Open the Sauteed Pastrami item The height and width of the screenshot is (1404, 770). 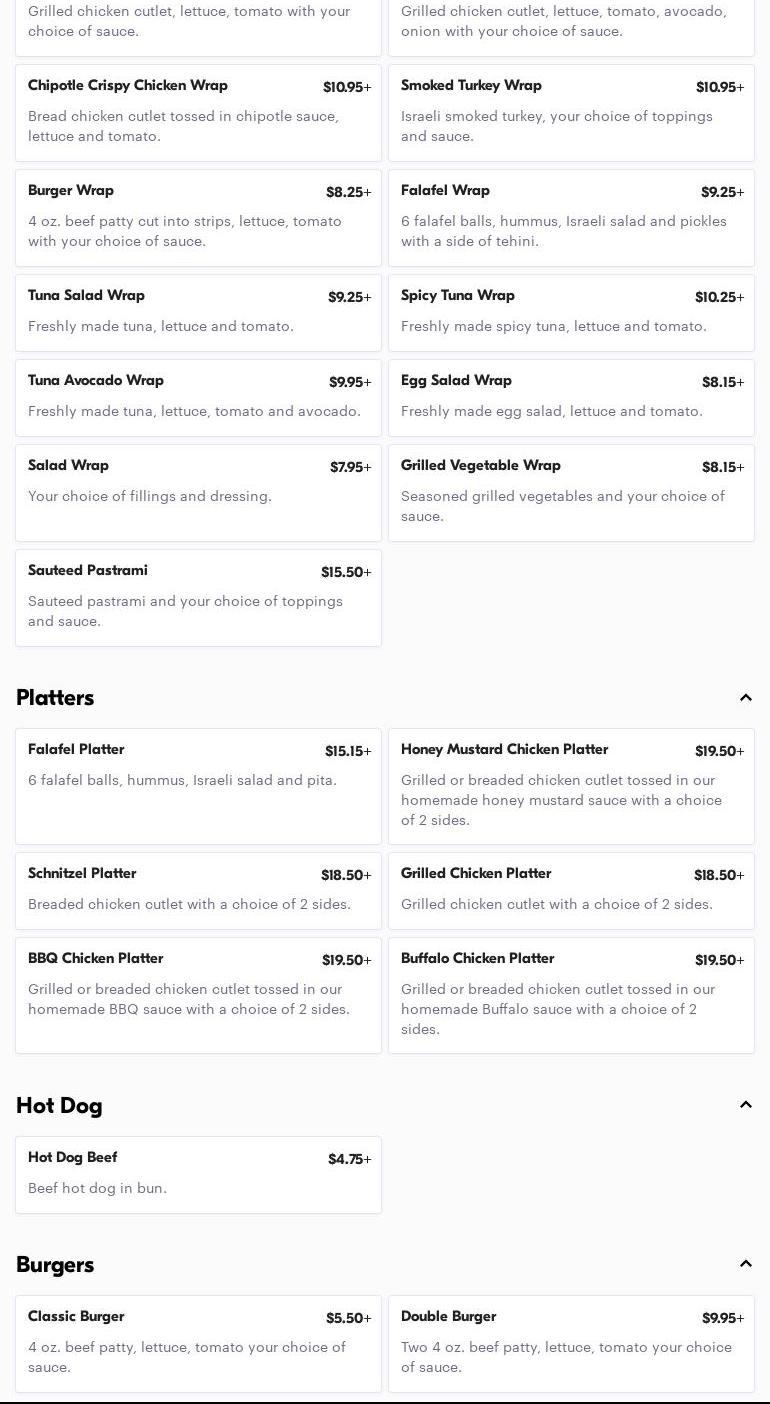click(x=198, y=598)
